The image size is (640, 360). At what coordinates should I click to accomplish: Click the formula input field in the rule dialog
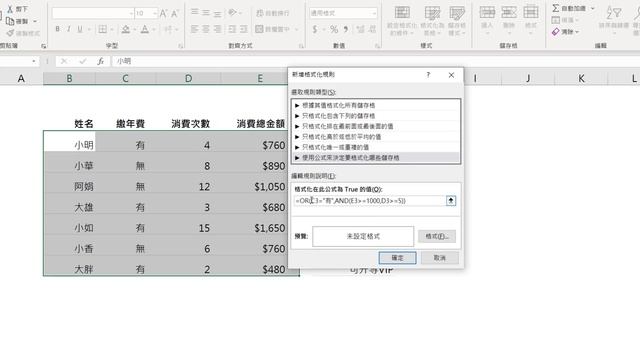tap(369, 201)
